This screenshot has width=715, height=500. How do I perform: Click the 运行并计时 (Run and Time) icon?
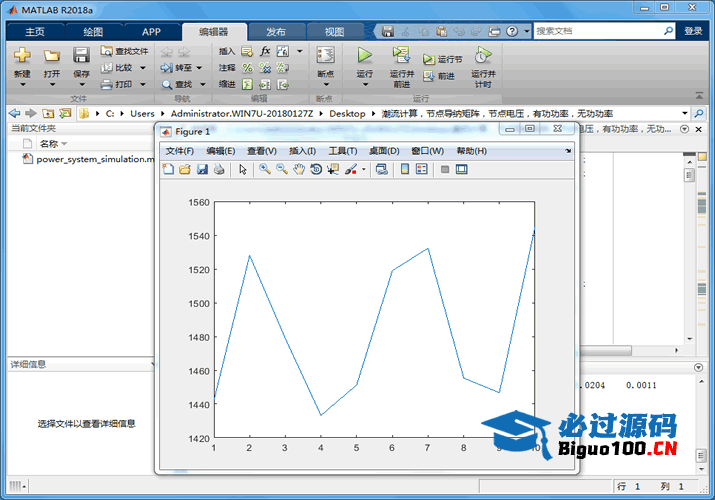483,55
